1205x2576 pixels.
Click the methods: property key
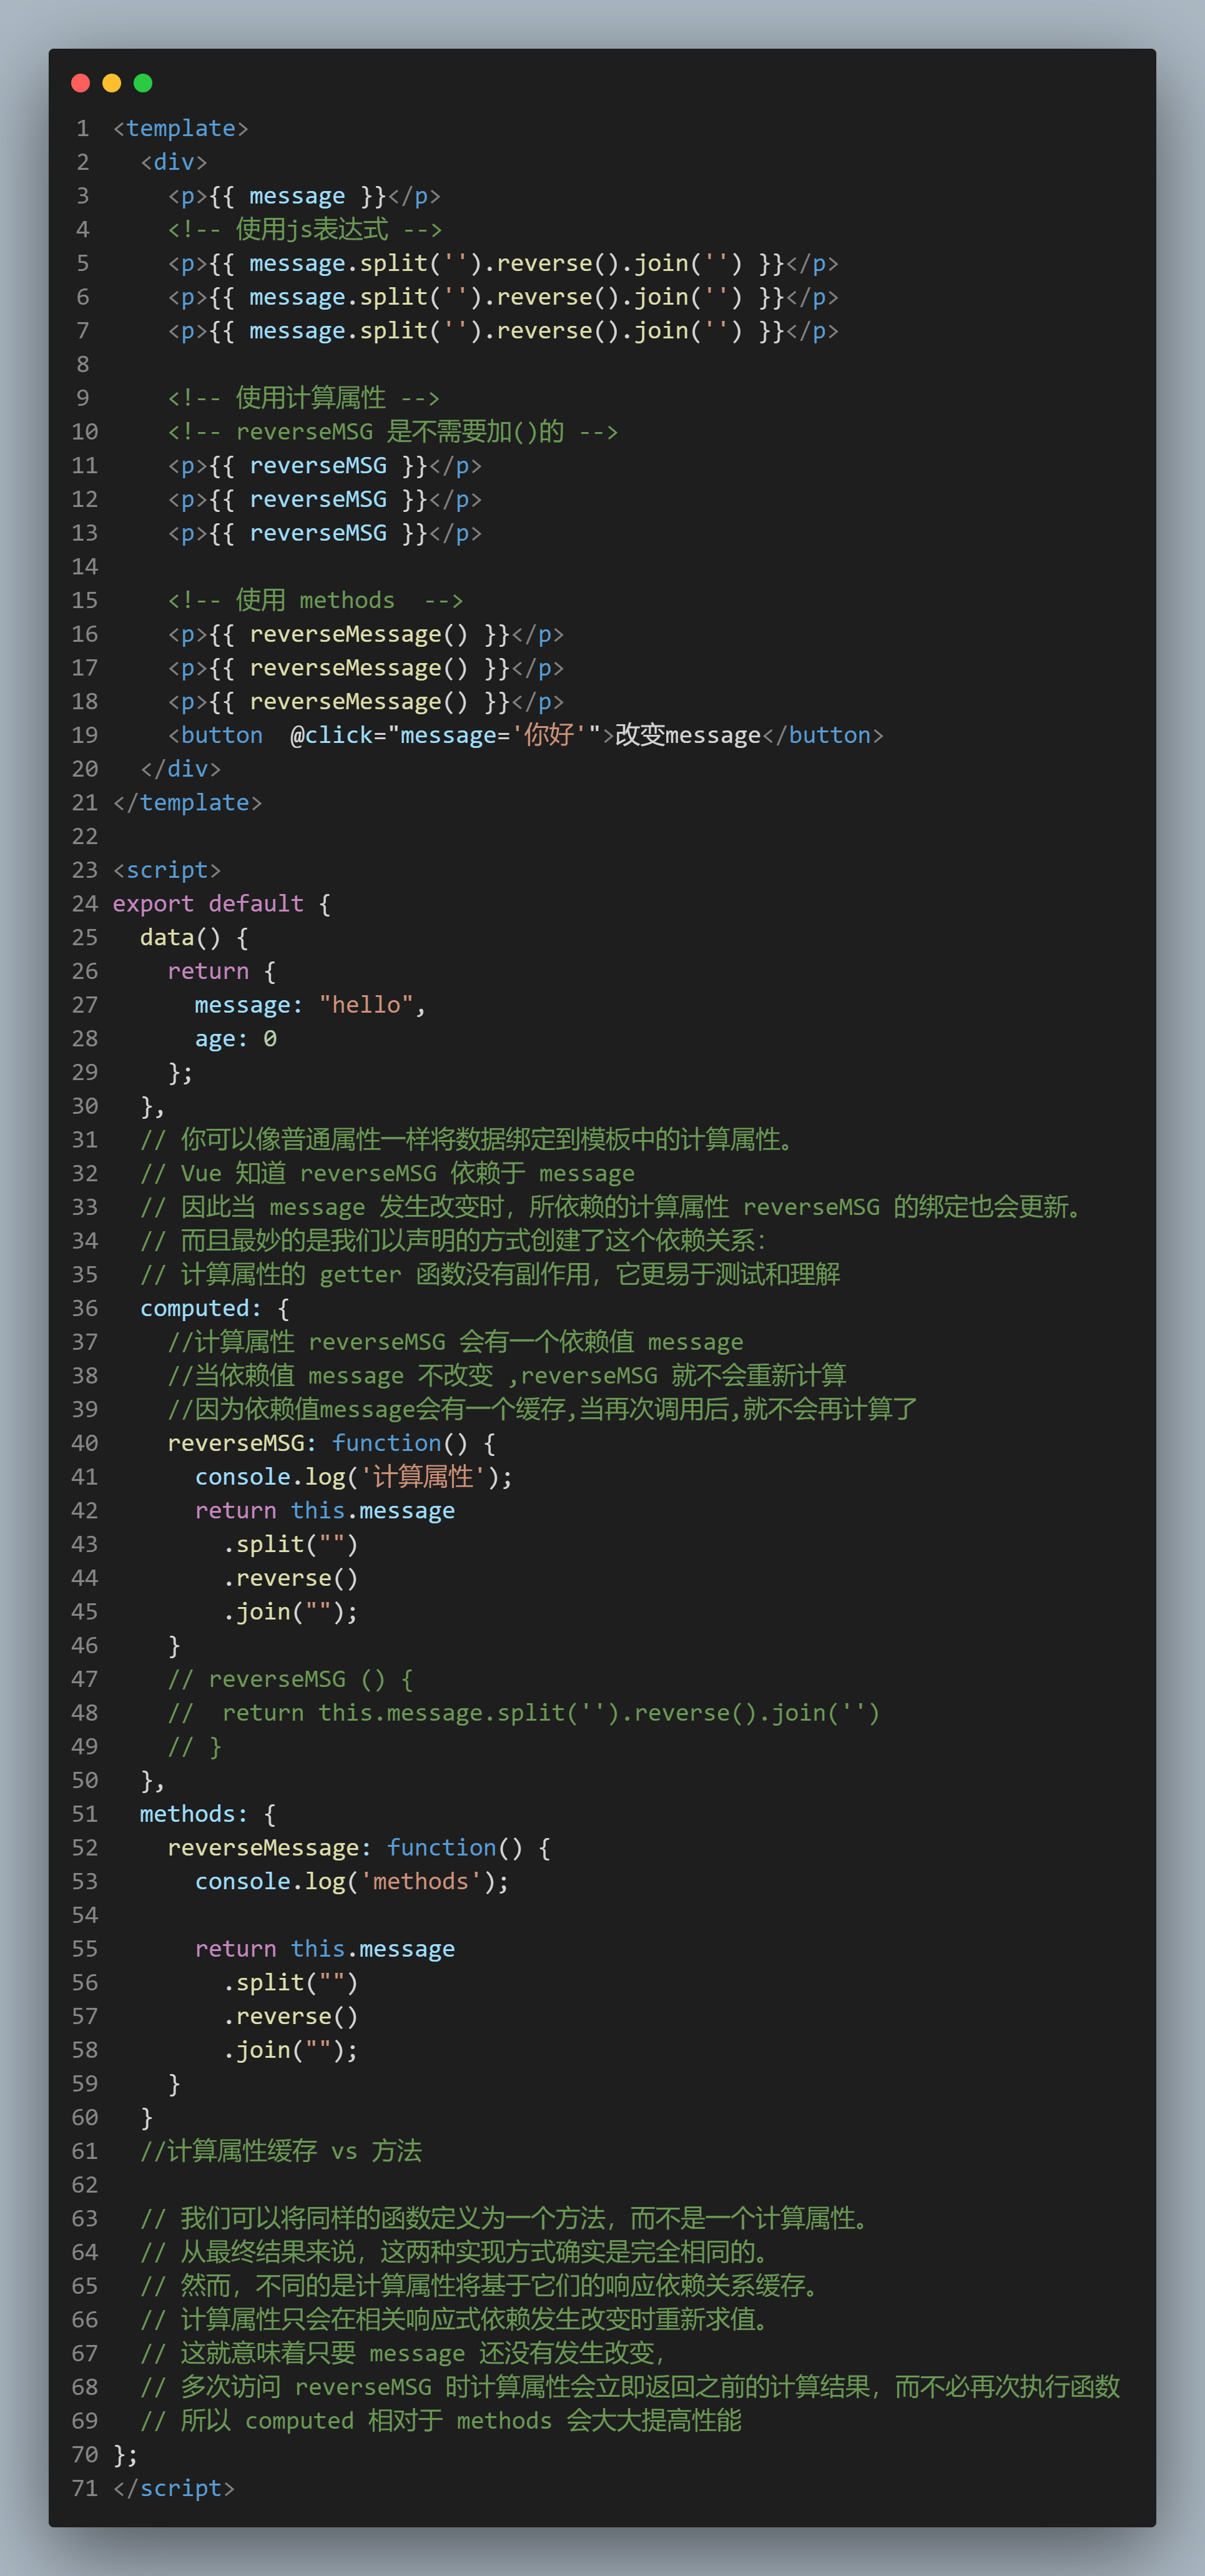pos(193,1814)
